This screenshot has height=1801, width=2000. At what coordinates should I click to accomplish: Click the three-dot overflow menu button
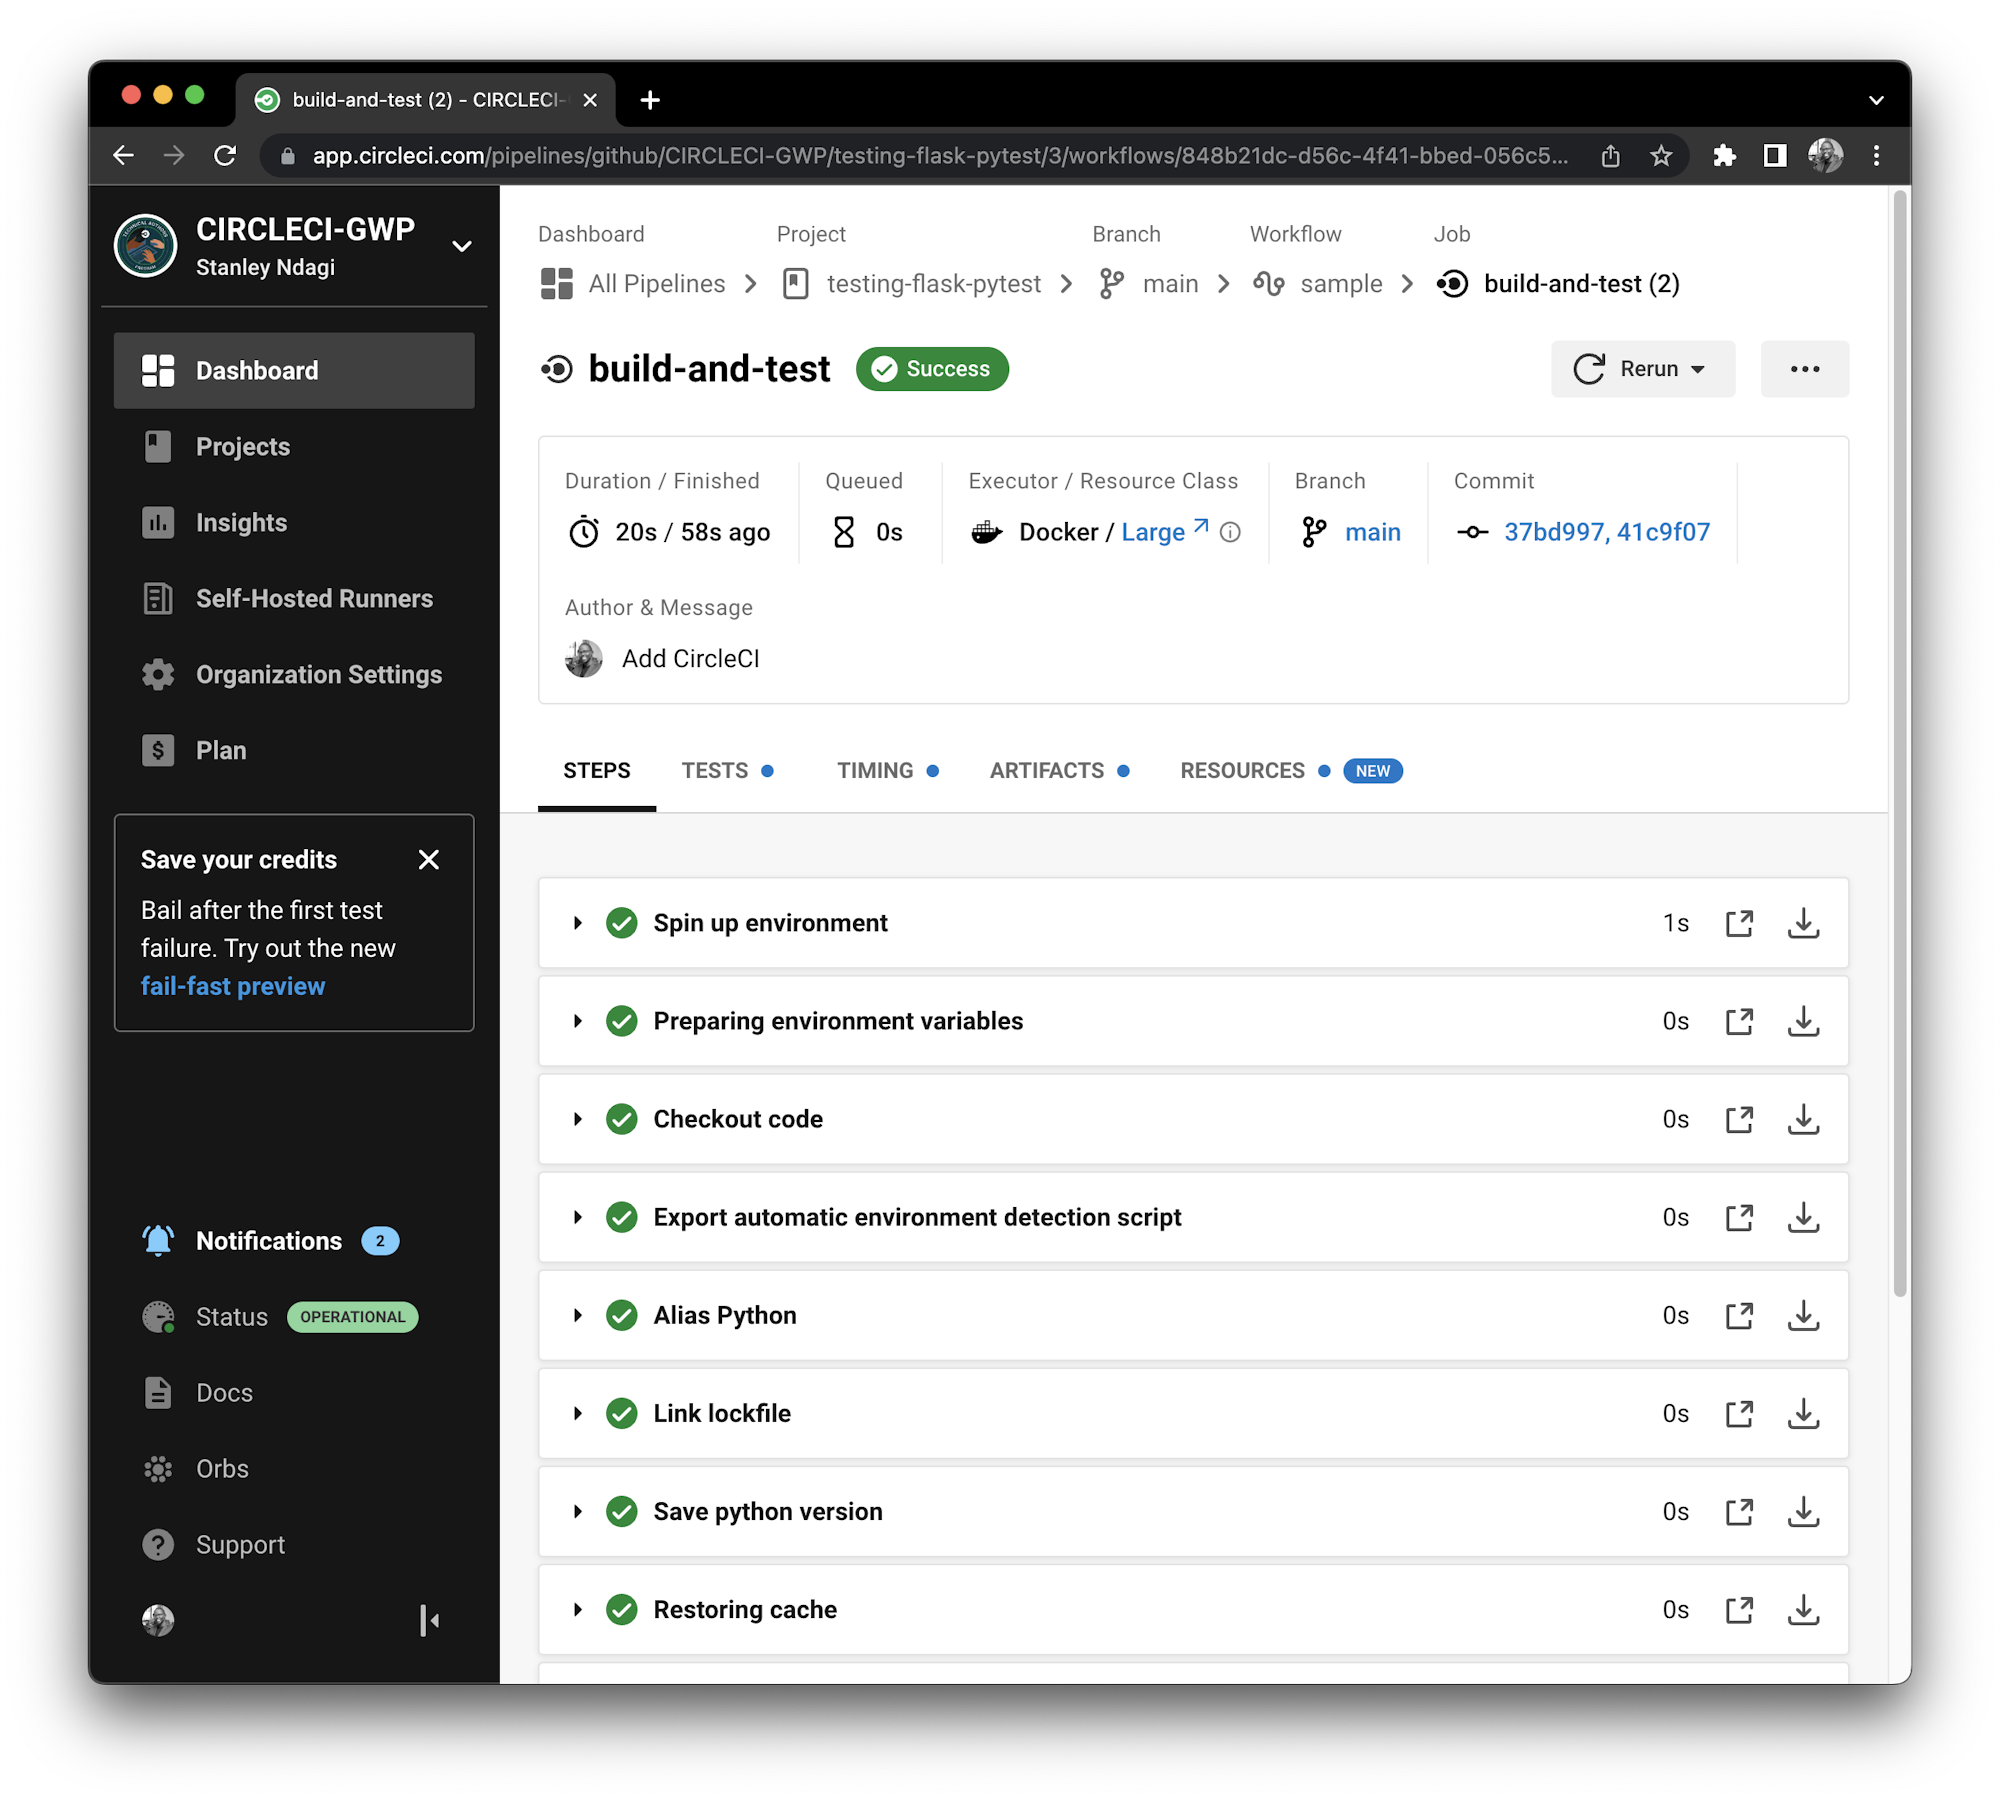click(1805, 369)
